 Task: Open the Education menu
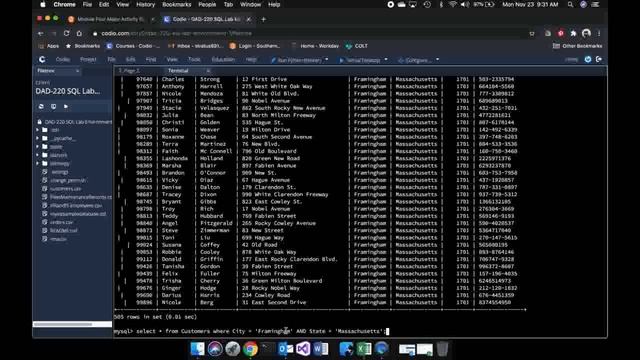(223, 60)
